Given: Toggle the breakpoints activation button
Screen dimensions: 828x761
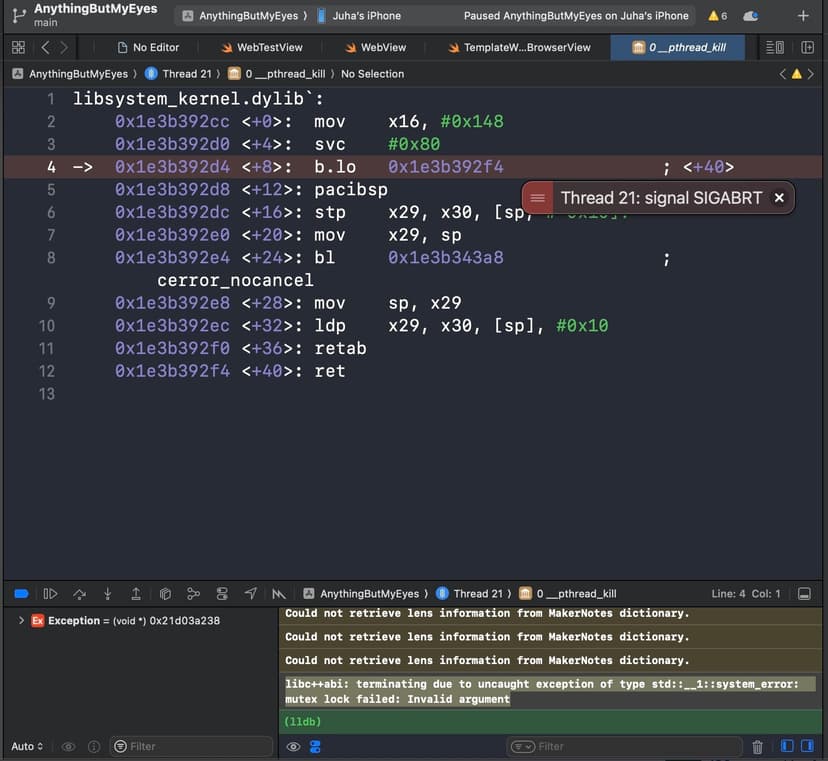Looking at the screenshot, I should [x=22, y=593].
